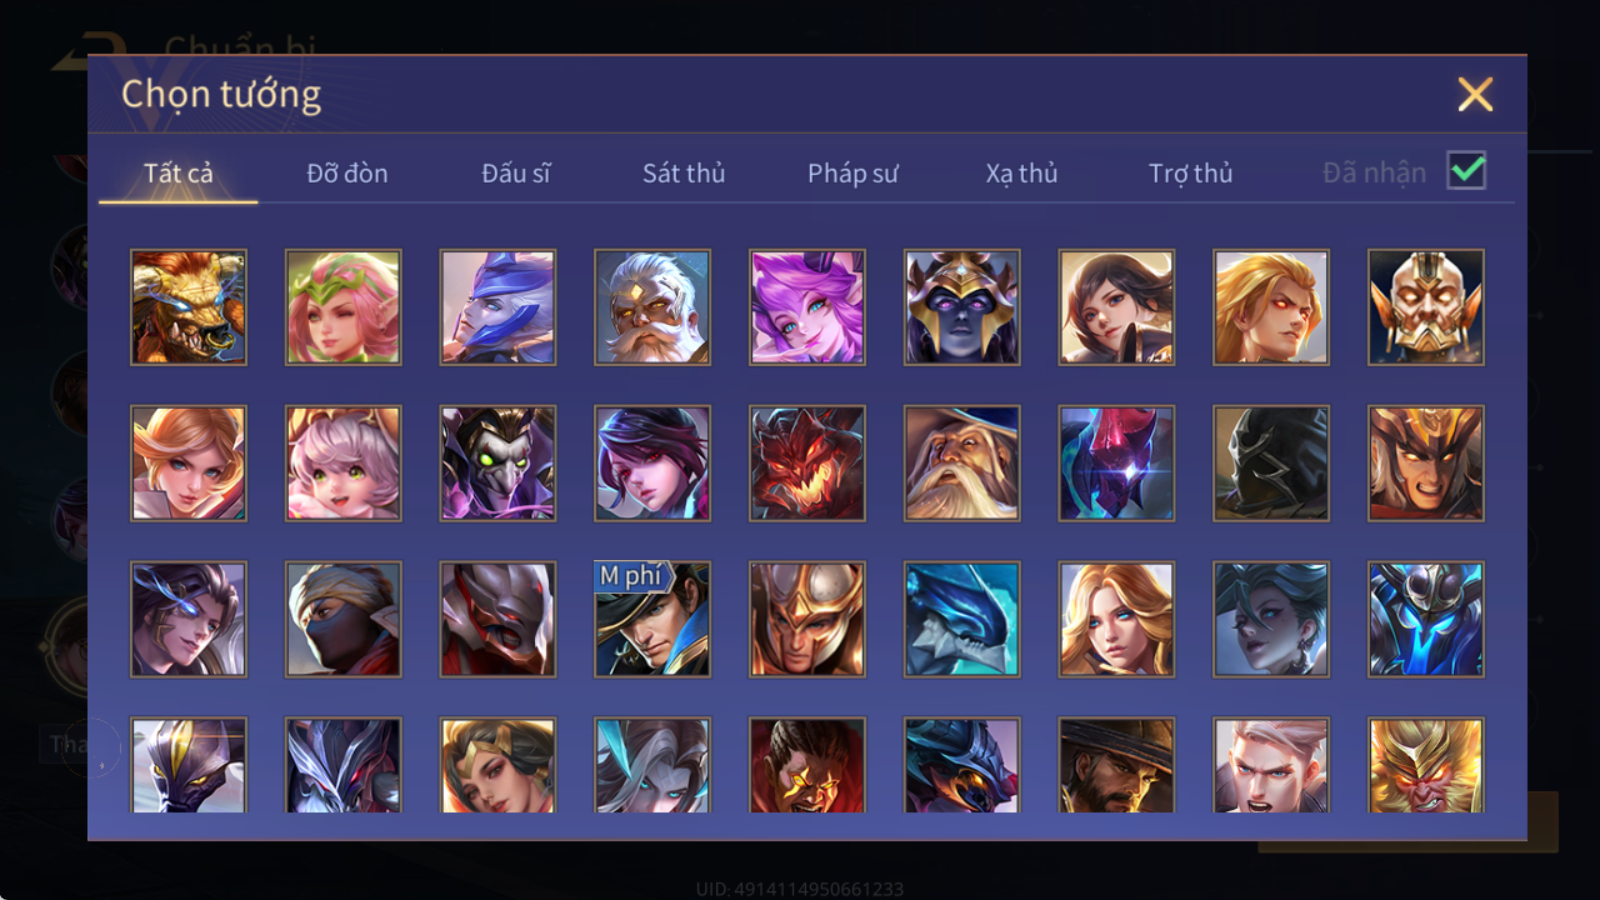Close the Chọn tướng dialog
The width and height of the screenshot is (1600, 900).
point(1475,95)
